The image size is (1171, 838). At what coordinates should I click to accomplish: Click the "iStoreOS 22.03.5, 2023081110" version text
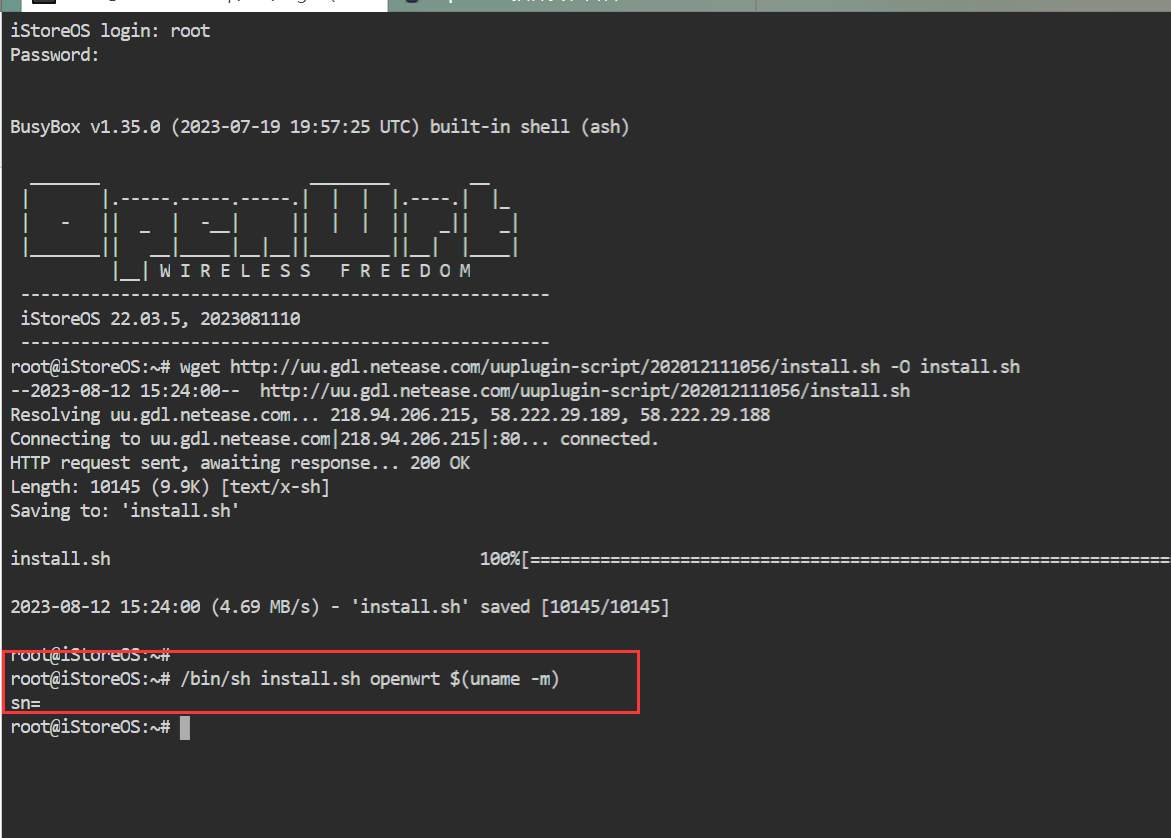click(160, 319)
